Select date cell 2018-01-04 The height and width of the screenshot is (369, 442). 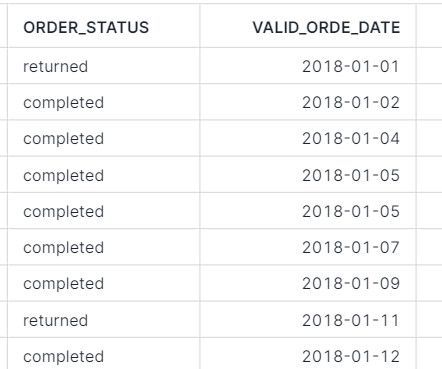pyautogui.click(x=308, y=138)
